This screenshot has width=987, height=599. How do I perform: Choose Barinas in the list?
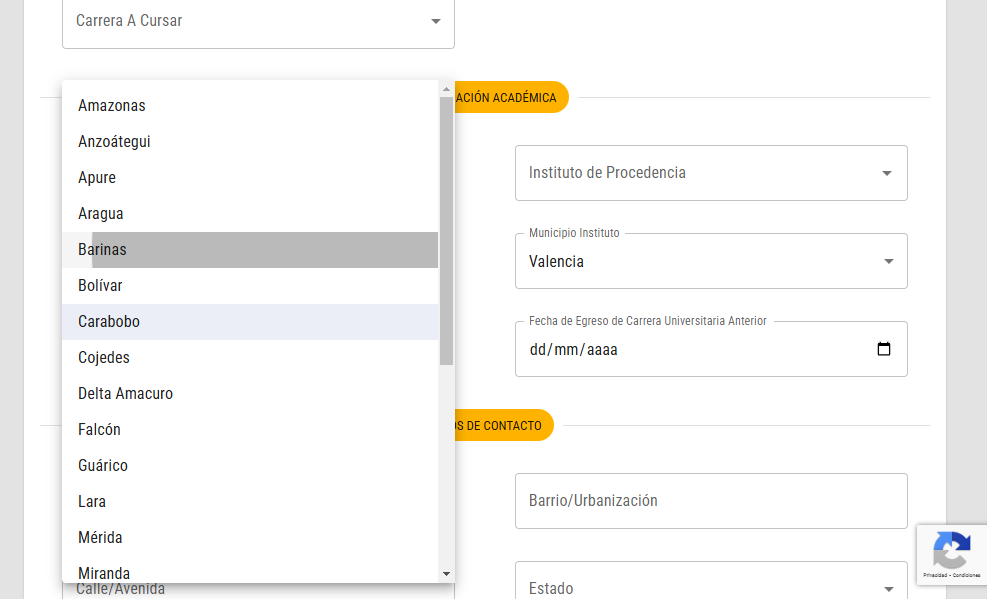coord(250,250)
